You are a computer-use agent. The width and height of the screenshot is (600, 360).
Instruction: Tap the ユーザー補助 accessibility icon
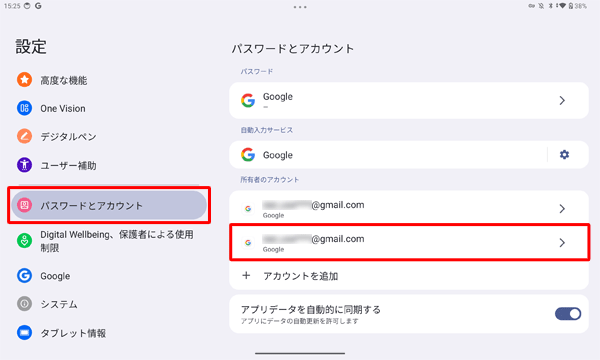24,165
